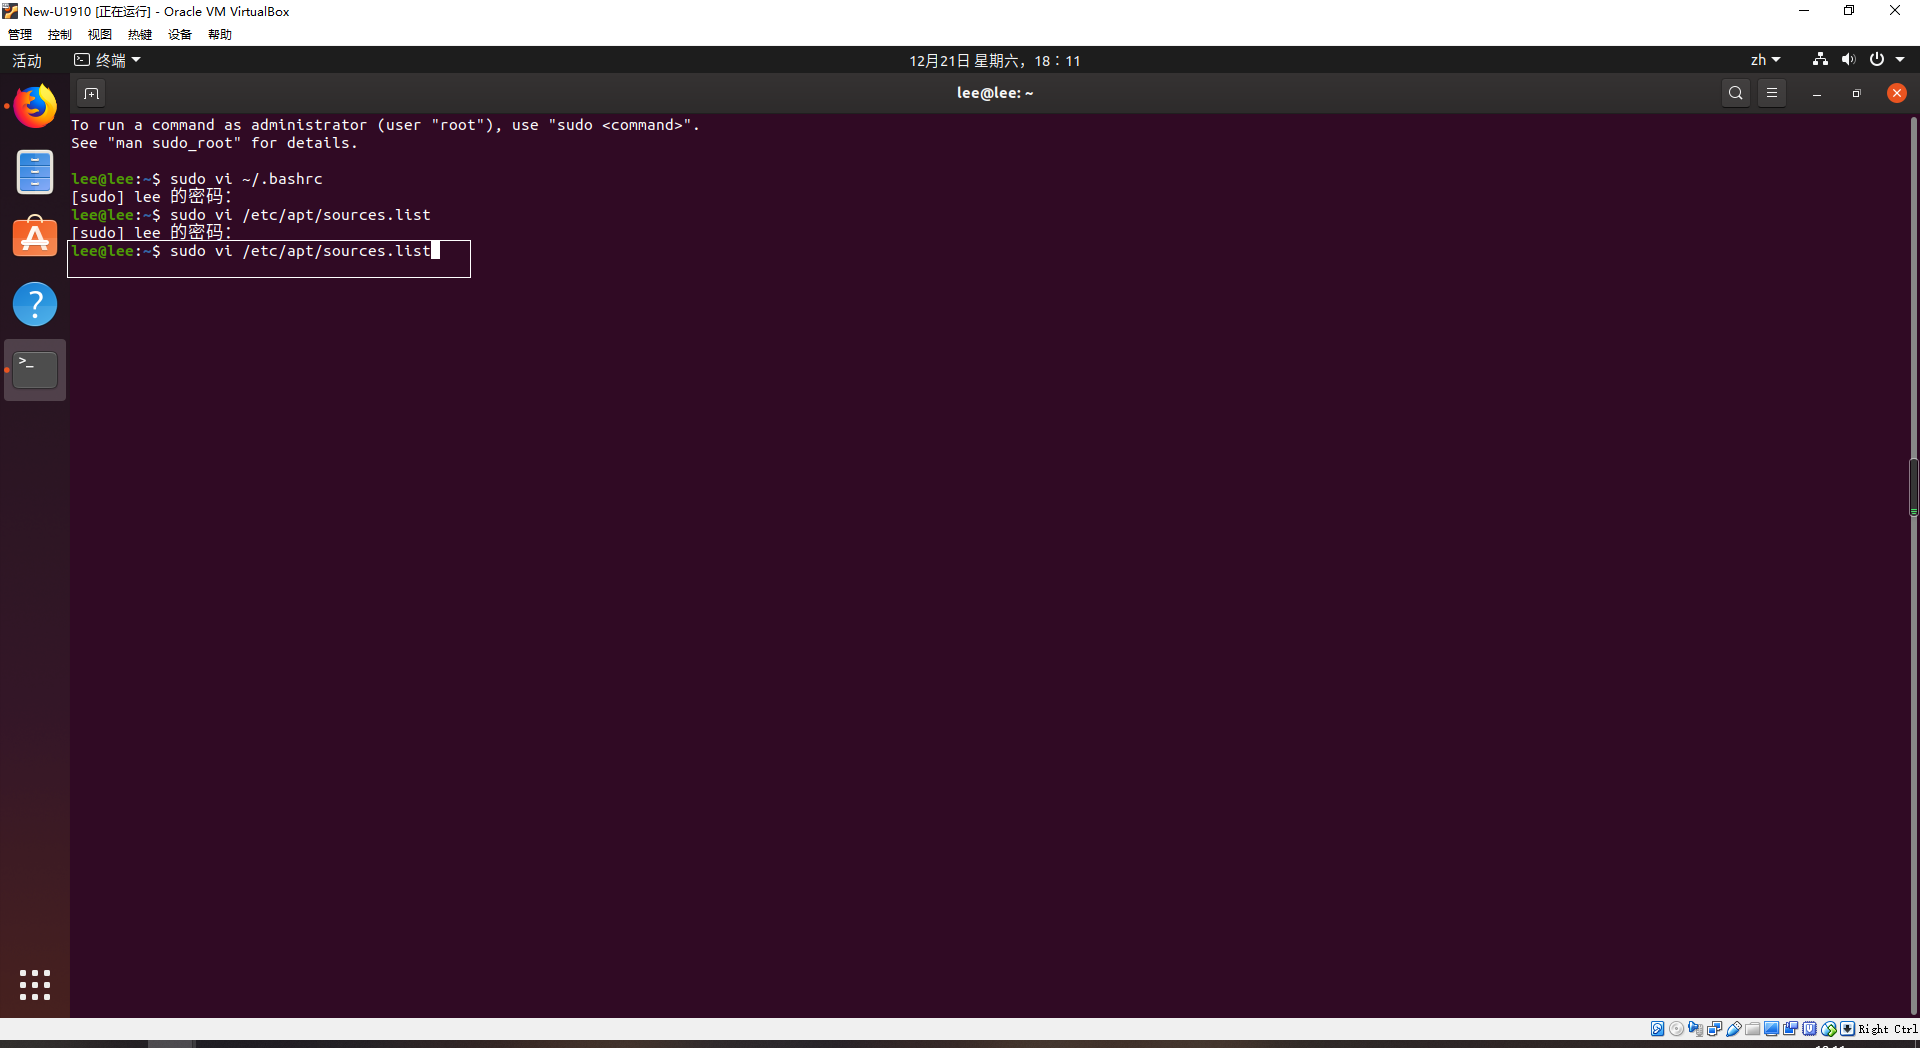
Task: Click VirtualBox network adapters status icon
Action: (1714, 1028)
